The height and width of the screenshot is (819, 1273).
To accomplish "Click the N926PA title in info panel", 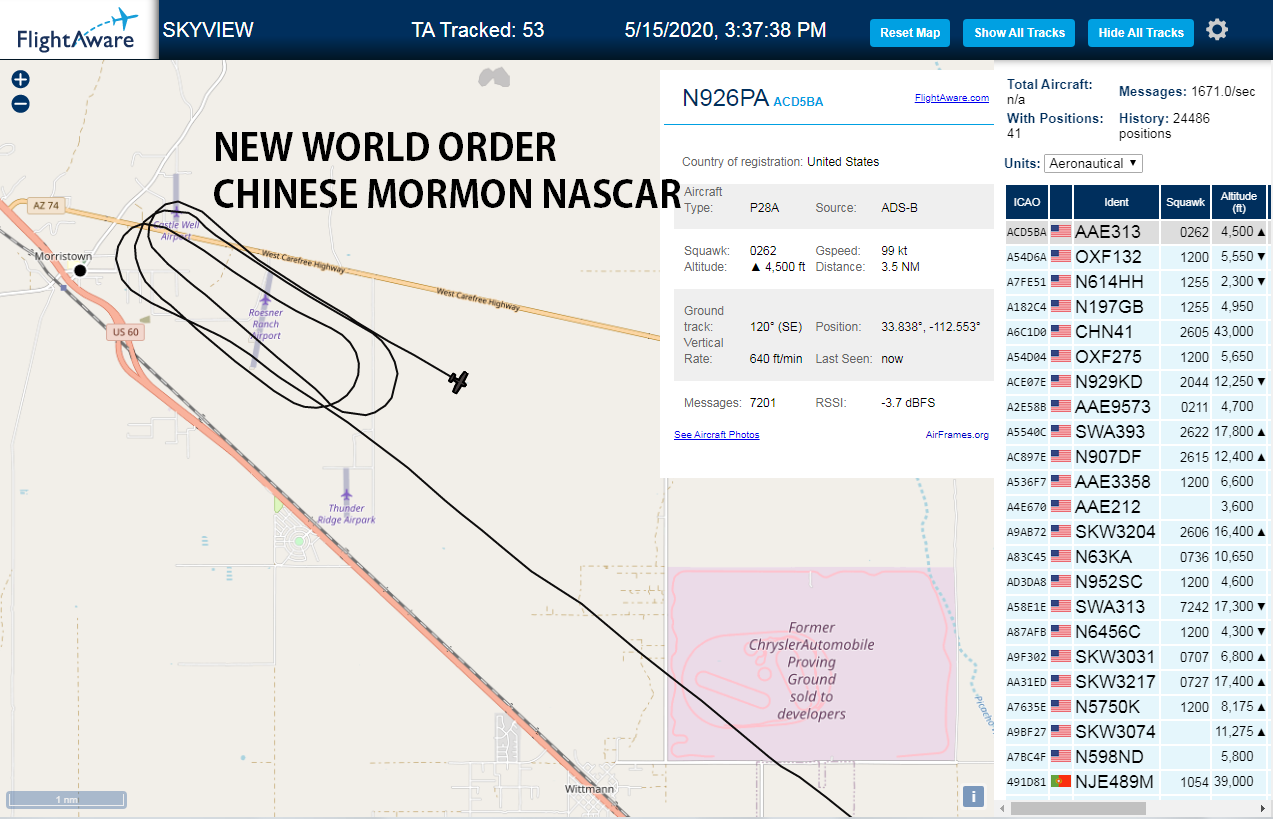I will tap(725, 98).
